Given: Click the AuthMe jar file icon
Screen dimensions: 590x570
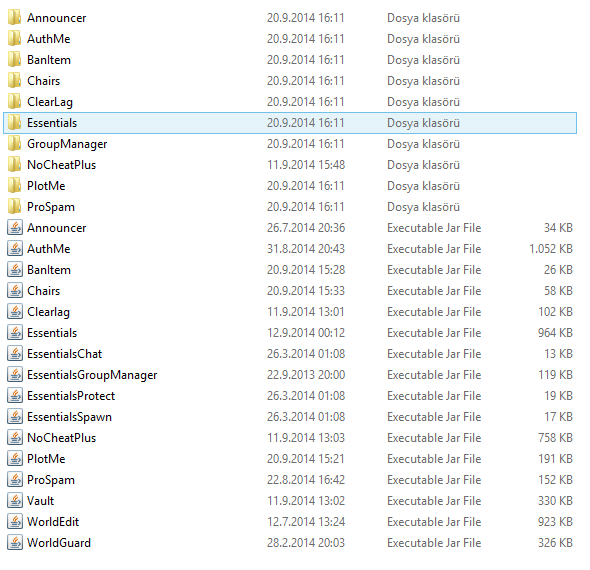Looking at the screenshot, I should pyautogui.click(x=15, y=249).
